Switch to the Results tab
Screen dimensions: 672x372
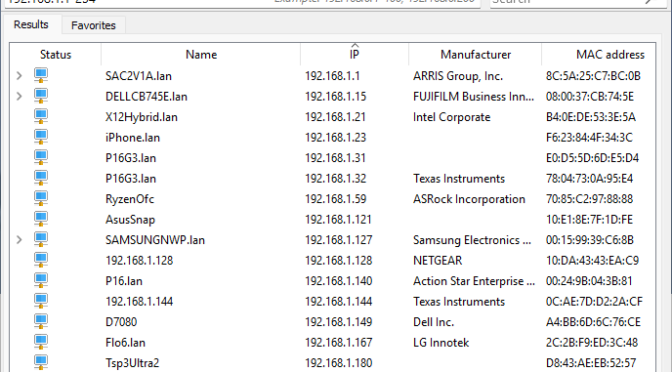[31, 24]
